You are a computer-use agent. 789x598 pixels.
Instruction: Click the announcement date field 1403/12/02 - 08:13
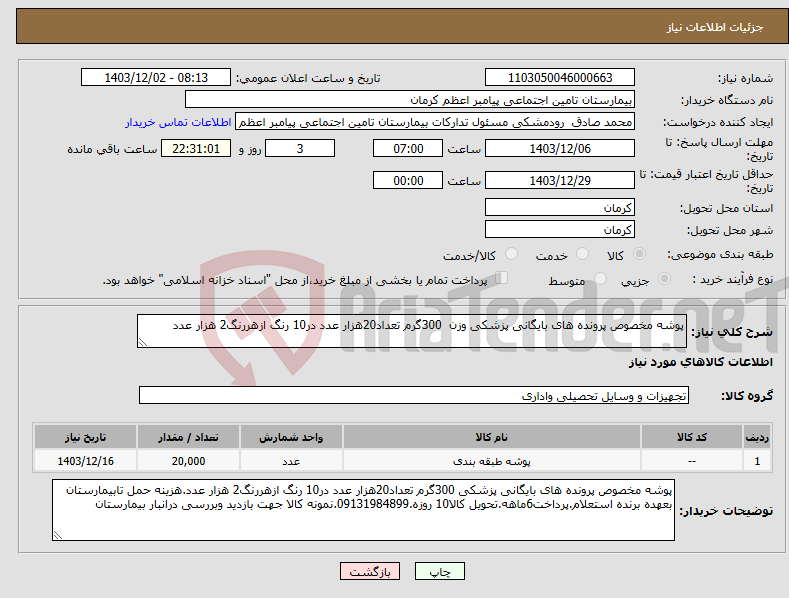tap(155, 78)
